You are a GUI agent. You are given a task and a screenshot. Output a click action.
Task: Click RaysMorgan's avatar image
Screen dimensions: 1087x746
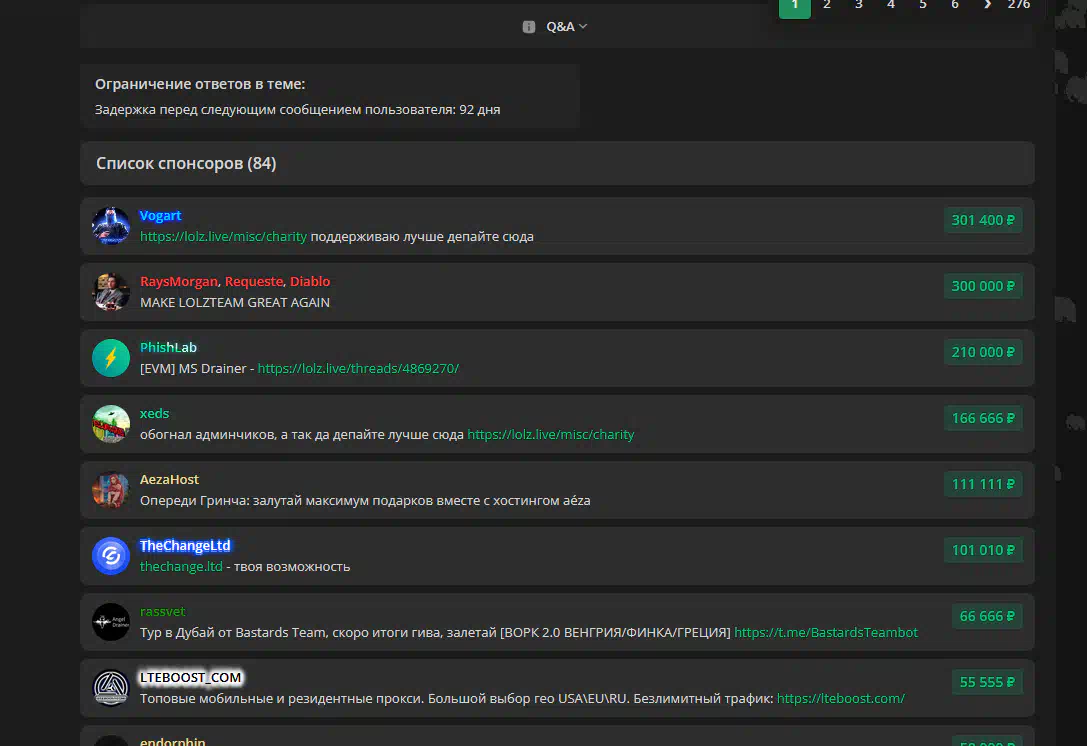pos(111,292)
